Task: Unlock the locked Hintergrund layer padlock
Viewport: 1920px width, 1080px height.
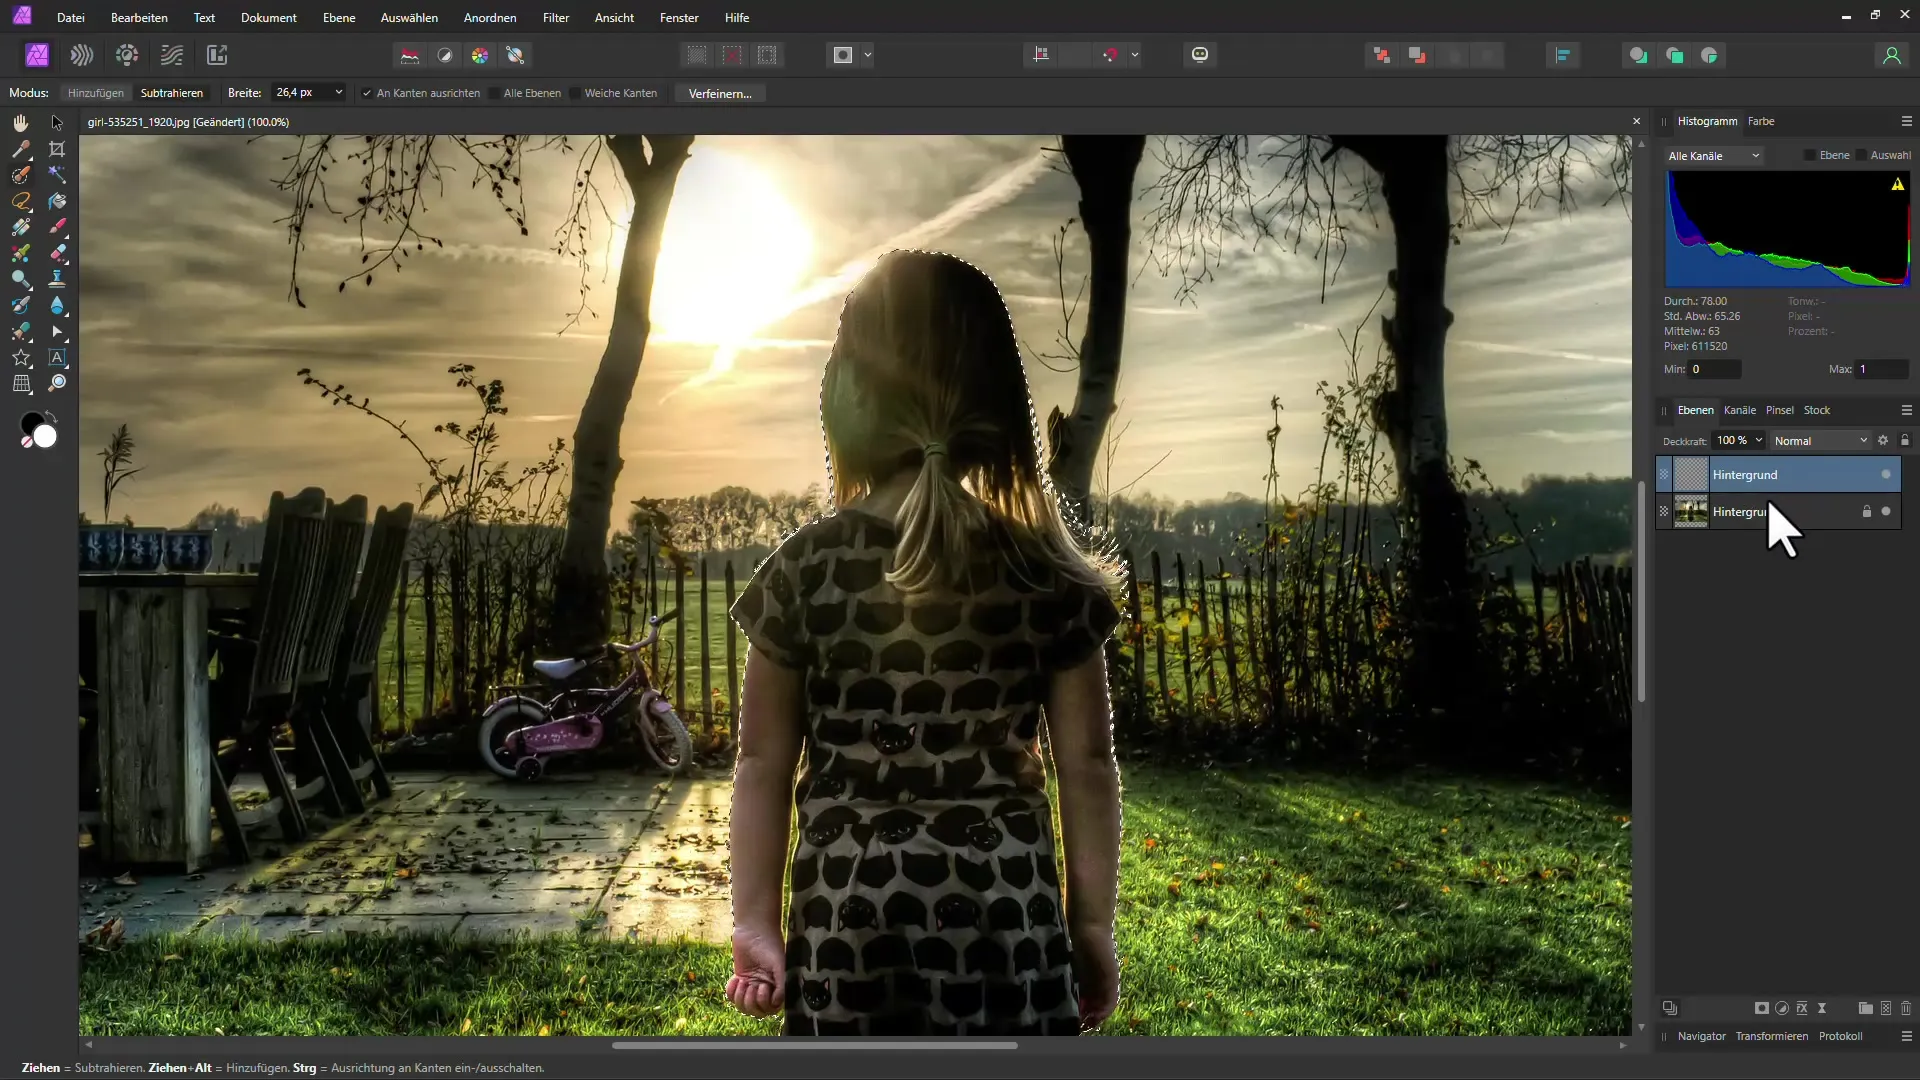Action: tap(1866, 511)
